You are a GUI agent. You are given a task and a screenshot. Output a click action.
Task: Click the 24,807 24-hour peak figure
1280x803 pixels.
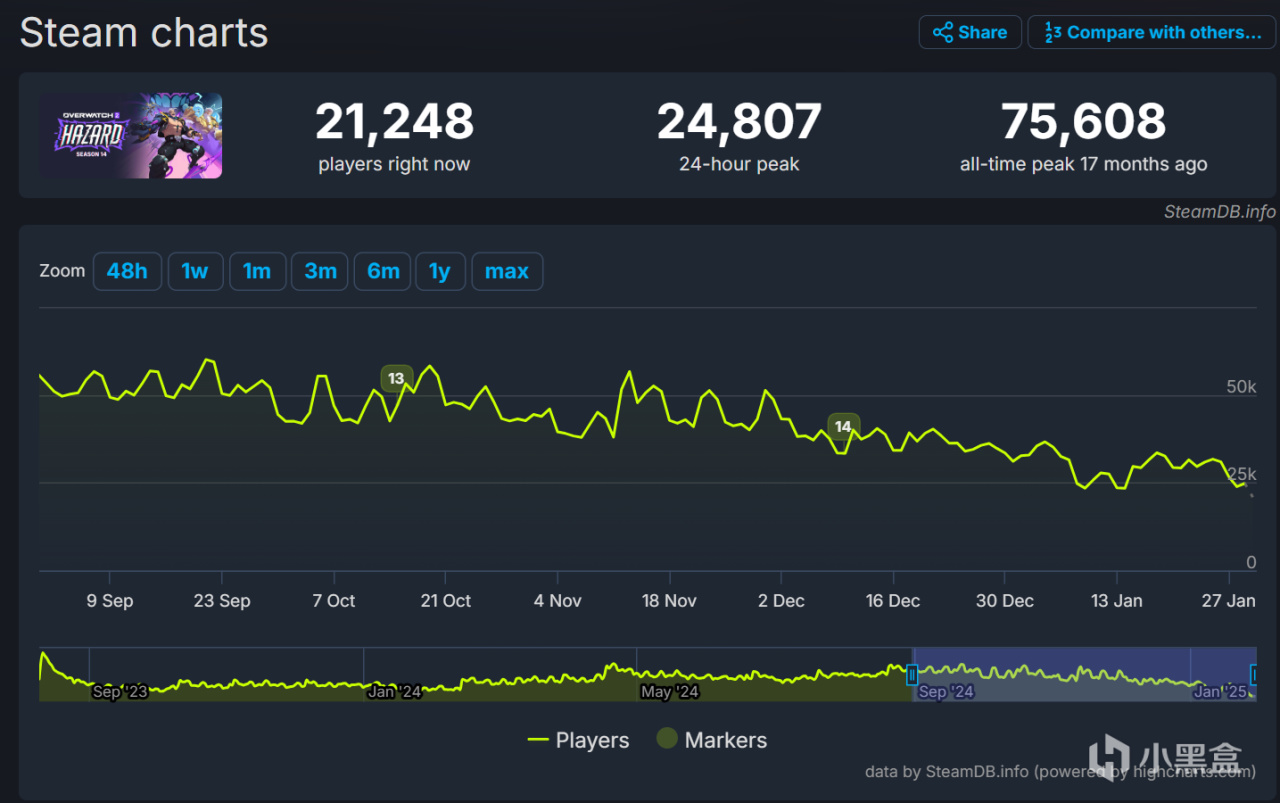(x=739, y=122)
